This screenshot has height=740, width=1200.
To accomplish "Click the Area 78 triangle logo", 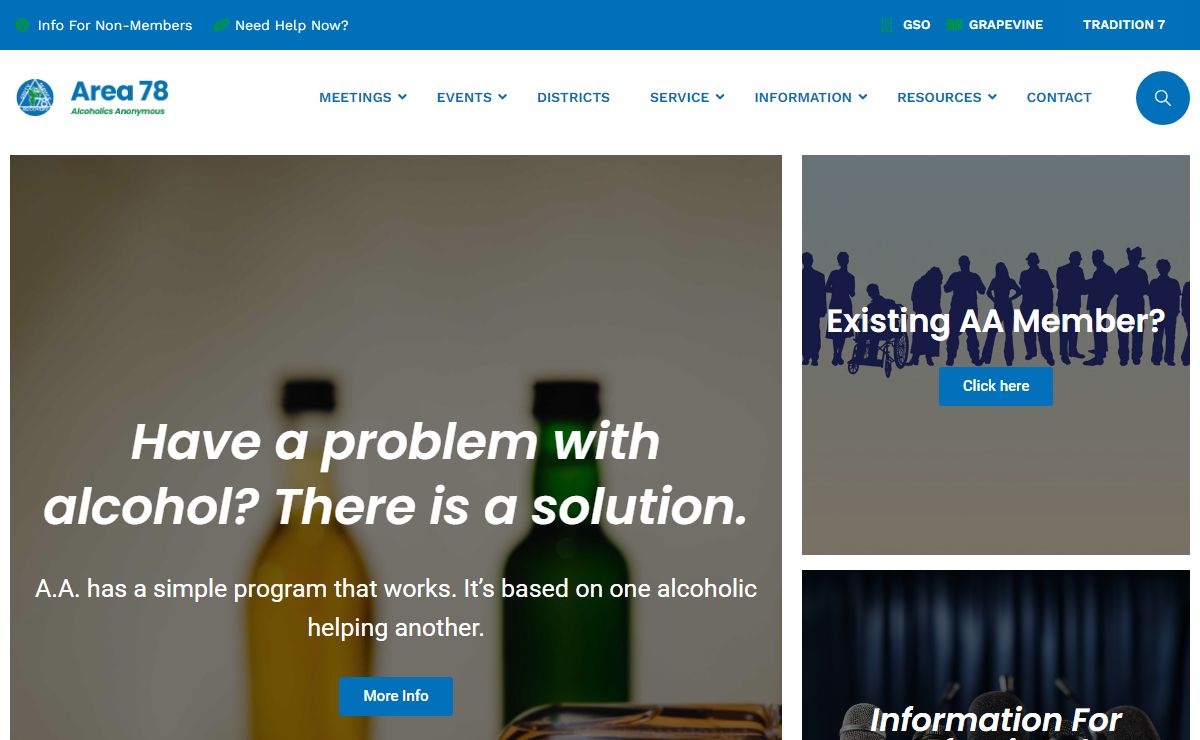I will [35, 97].
